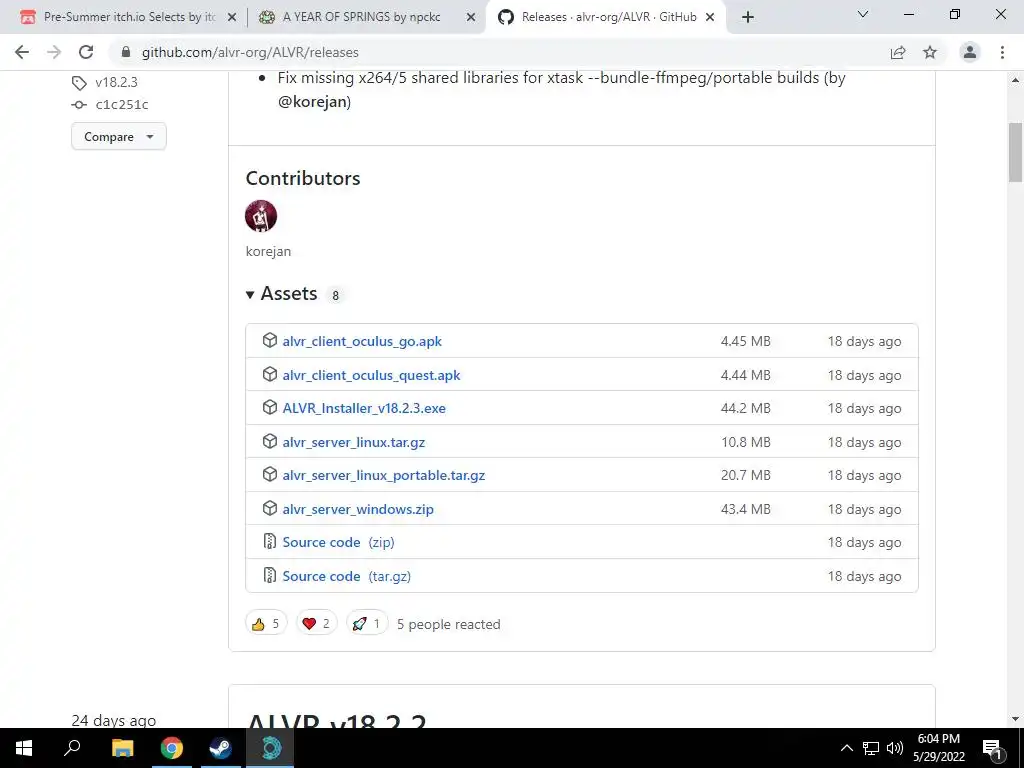
Task: Open the notification center icon
Action: click(992, 748)
